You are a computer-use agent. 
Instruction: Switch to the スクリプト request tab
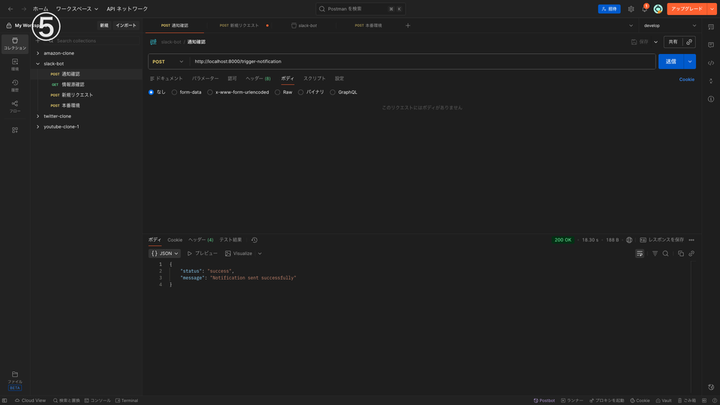[x=315, y=78]
